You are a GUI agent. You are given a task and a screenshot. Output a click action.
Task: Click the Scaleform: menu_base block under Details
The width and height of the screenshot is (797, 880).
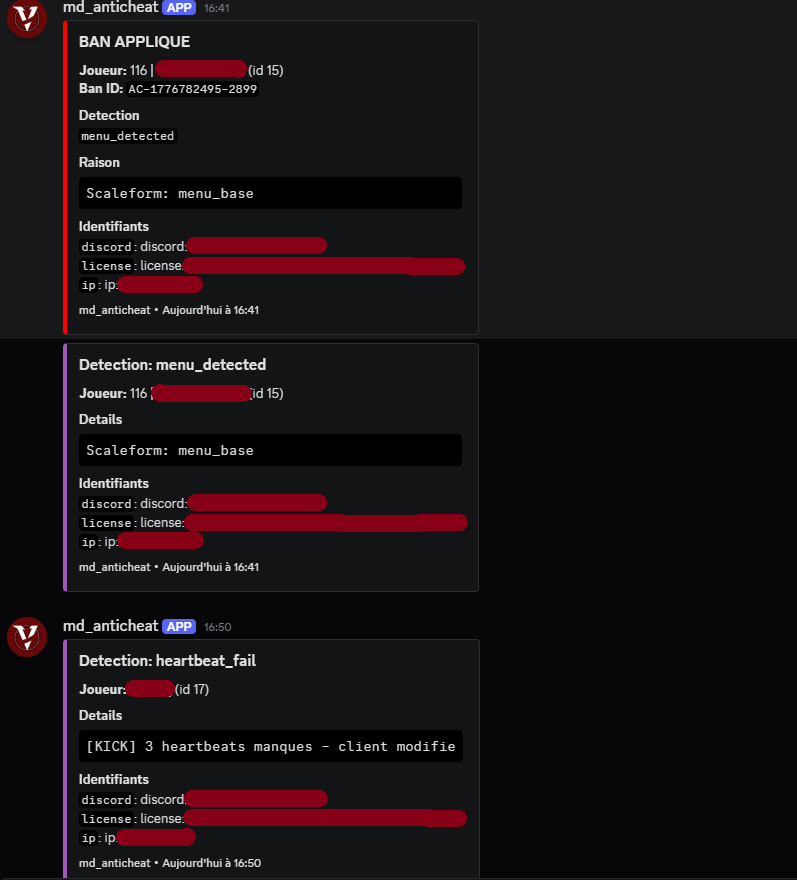(x=271, y=450)
